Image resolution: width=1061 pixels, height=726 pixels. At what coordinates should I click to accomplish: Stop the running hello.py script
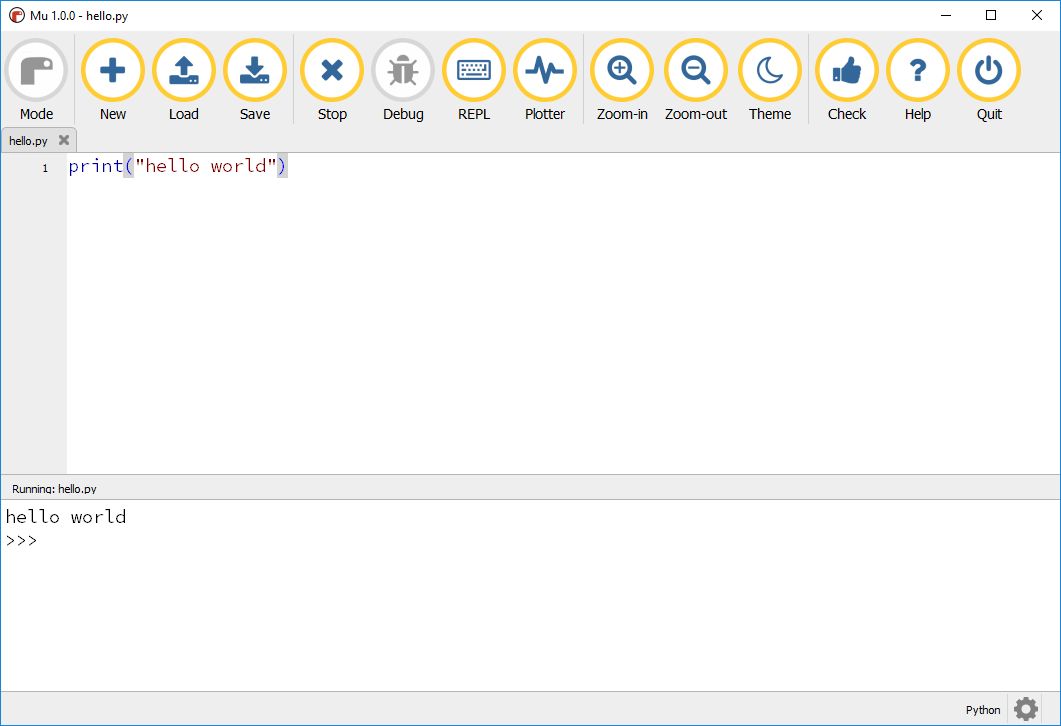point(331,70)
